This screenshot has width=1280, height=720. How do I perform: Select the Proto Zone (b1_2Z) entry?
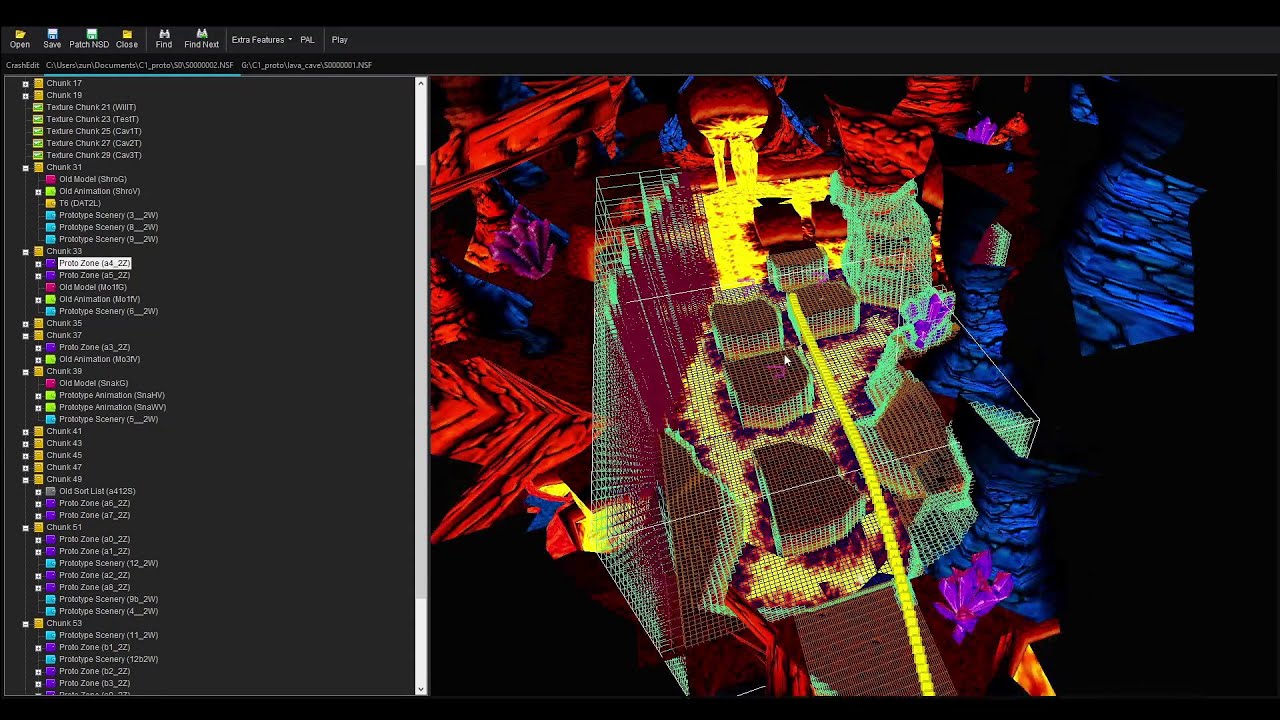(x=94, y=647)
